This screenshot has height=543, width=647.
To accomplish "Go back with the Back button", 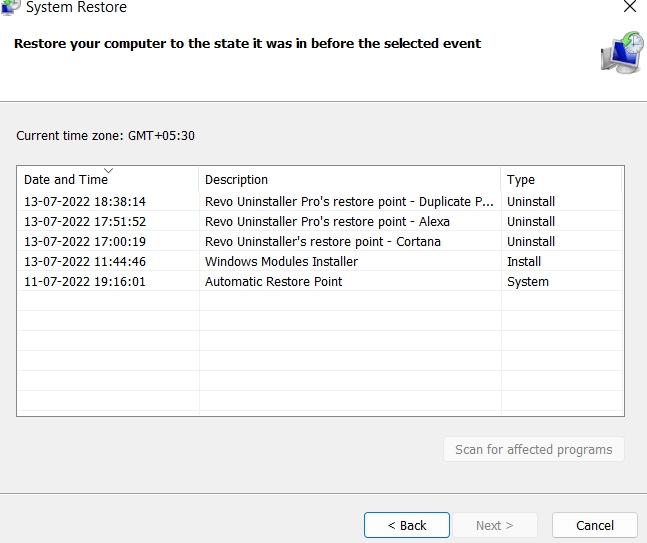I will point(407,525).
